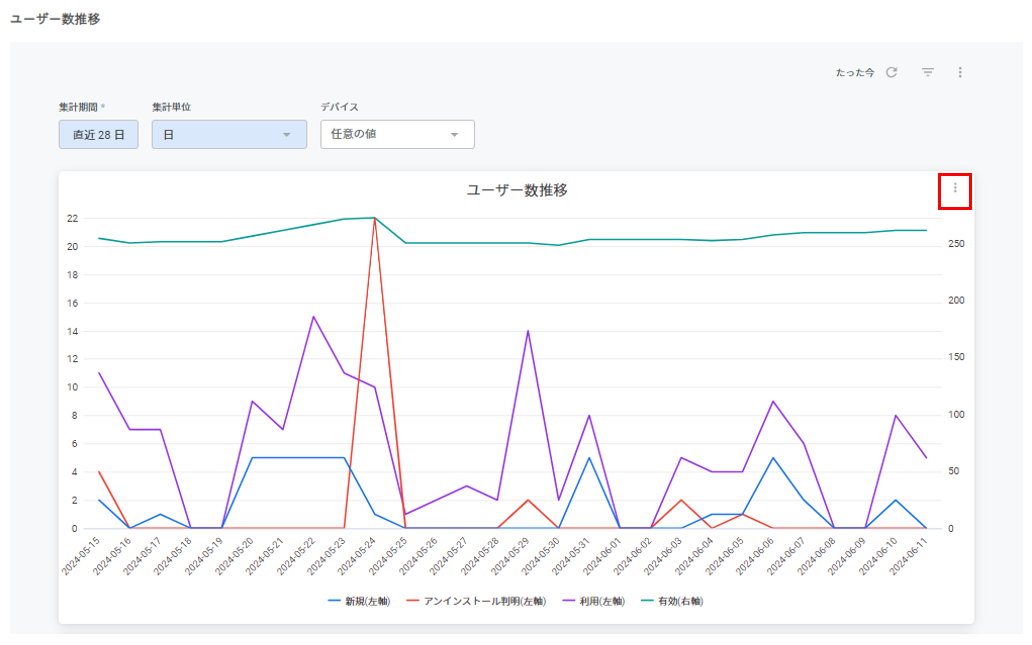
Task: Click the 集計単位 filter label
Action: [172, 107]
